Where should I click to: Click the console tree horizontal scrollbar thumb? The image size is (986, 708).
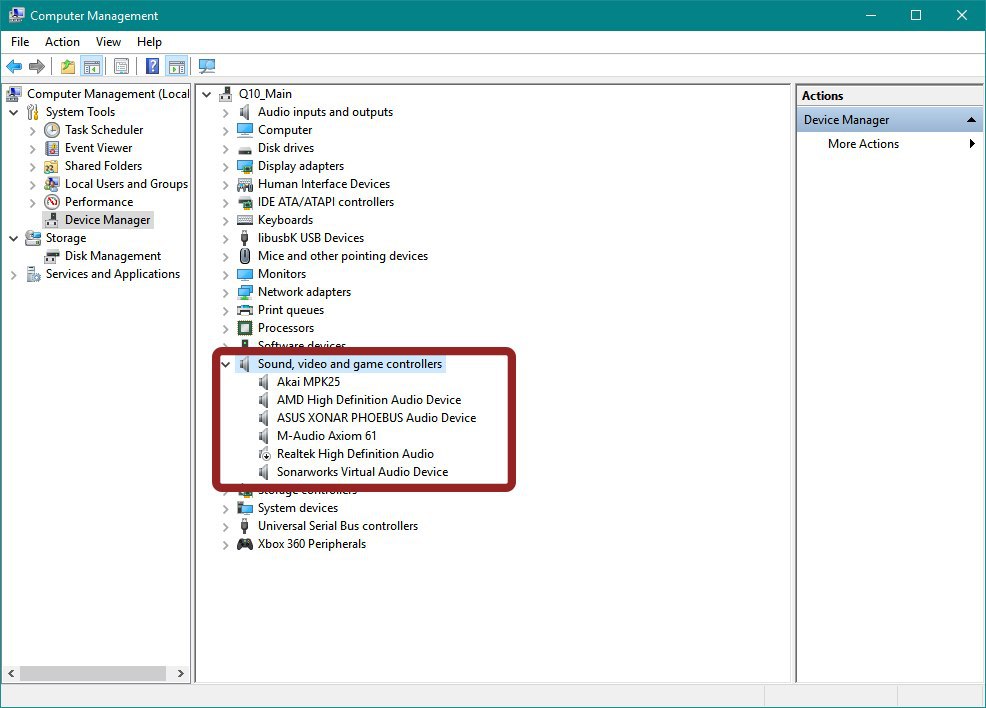pos(93,673)
